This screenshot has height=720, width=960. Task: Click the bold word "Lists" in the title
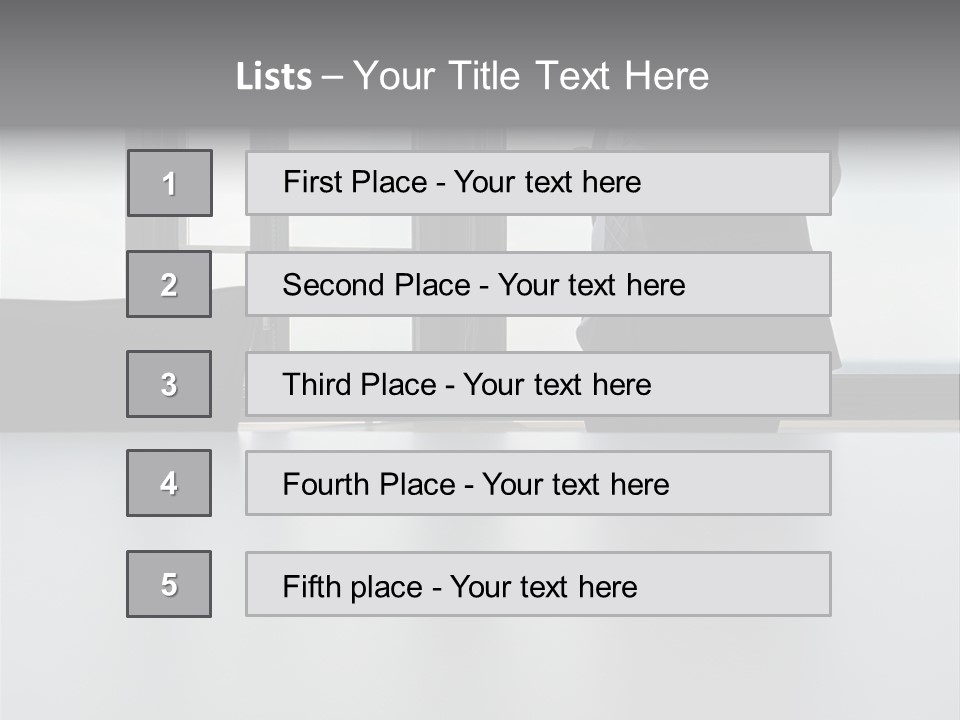(x=274, y=77)
